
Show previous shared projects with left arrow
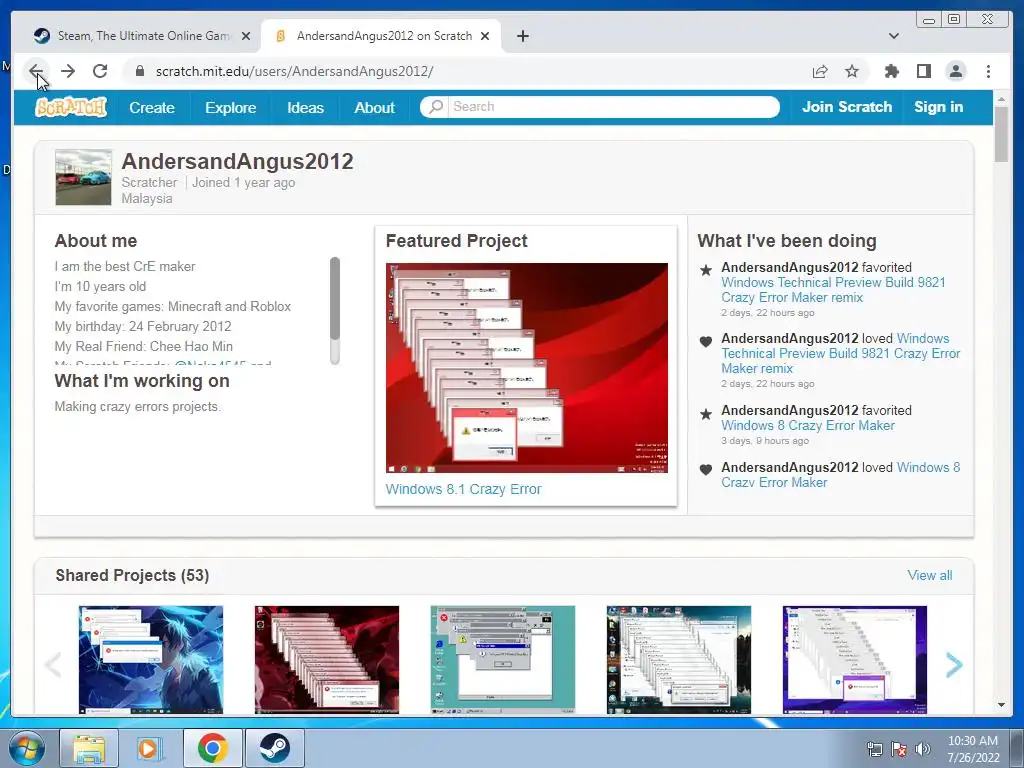pos(54,665)
